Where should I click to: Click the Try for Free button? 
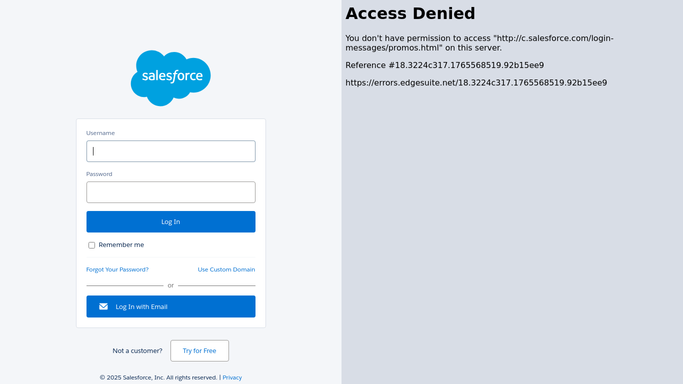pyautogui.click(x=199, y=350)
